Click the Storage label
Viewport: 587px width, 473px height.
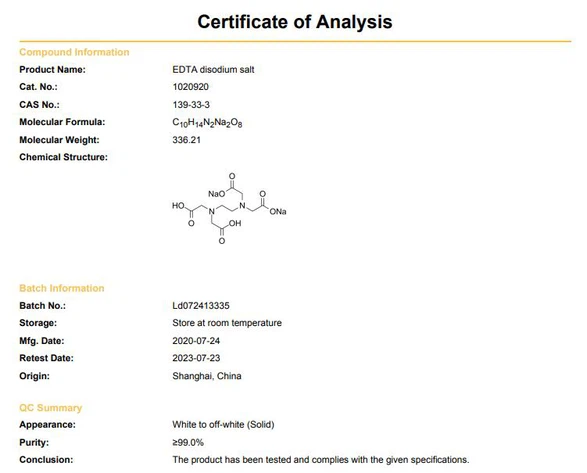[x=38, y=323]
